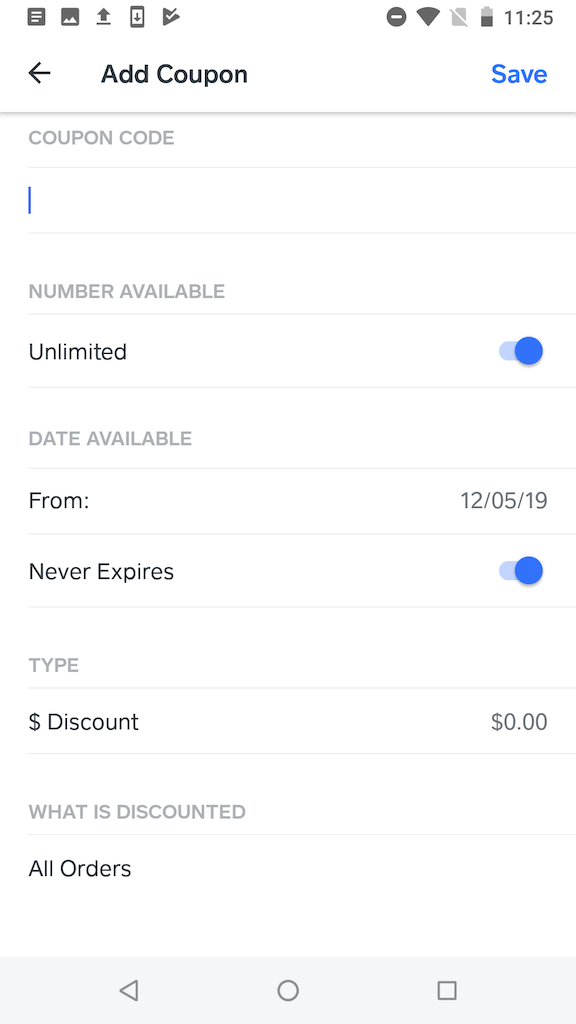Open the $ Discount type selector

[288, 721]
